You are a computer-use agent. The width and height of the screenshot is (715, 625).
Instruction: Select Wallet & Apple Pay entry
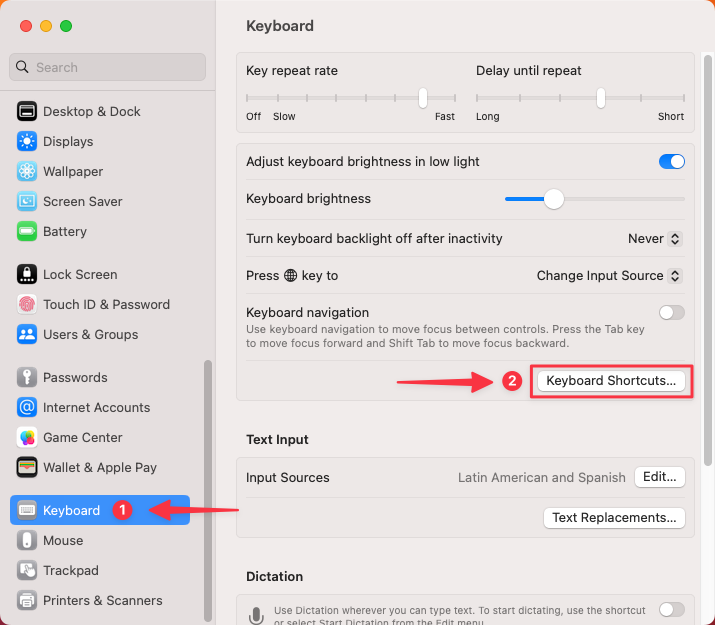100,468
